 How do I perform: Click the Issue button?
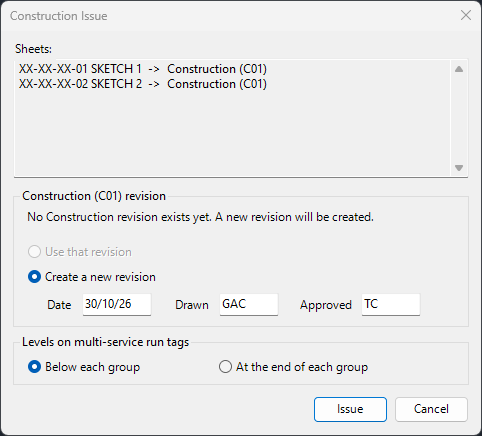point(350,409)
